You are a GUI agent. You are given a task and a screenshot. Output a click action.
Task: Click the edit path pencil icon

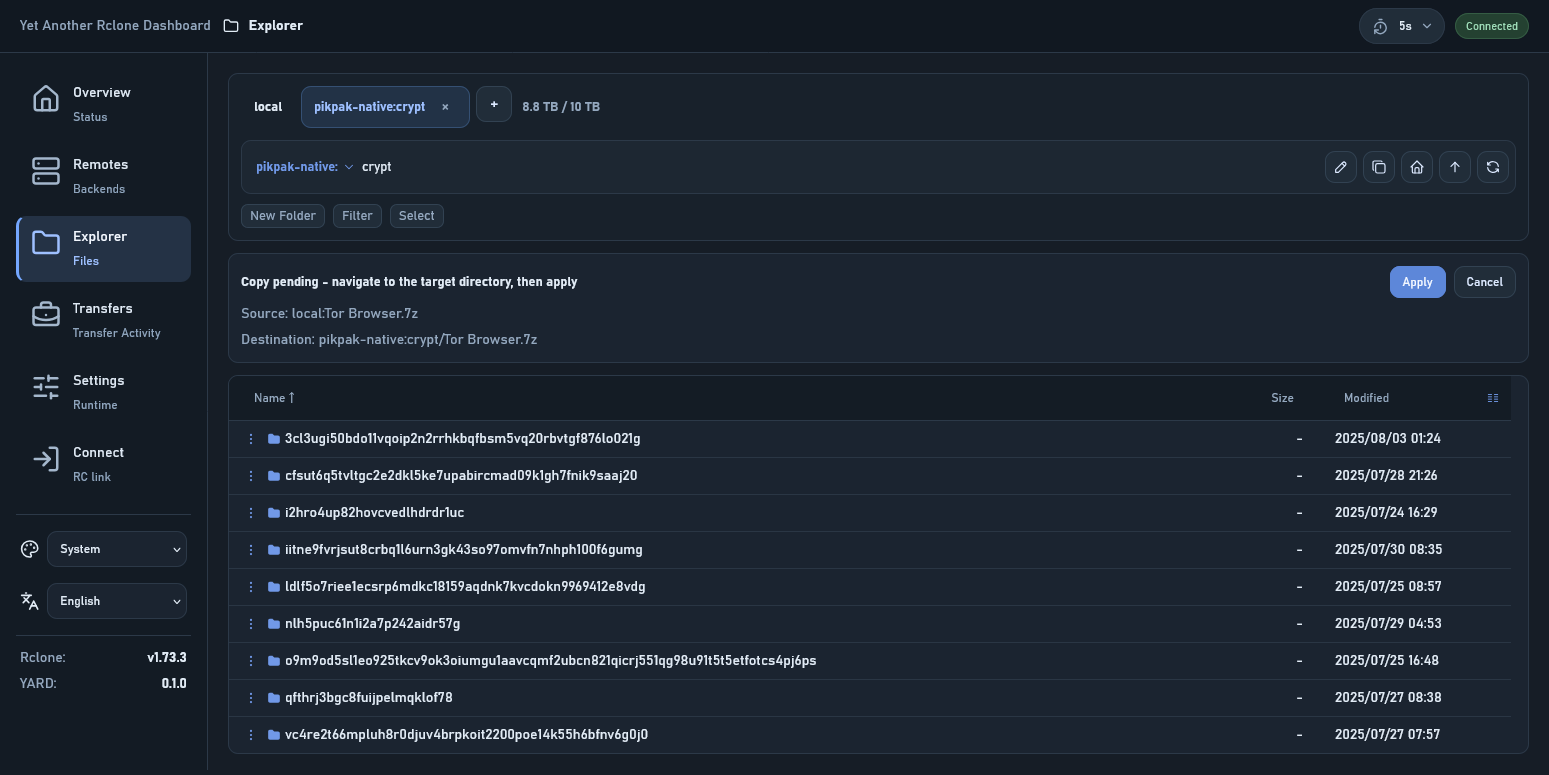(1340, 167)
